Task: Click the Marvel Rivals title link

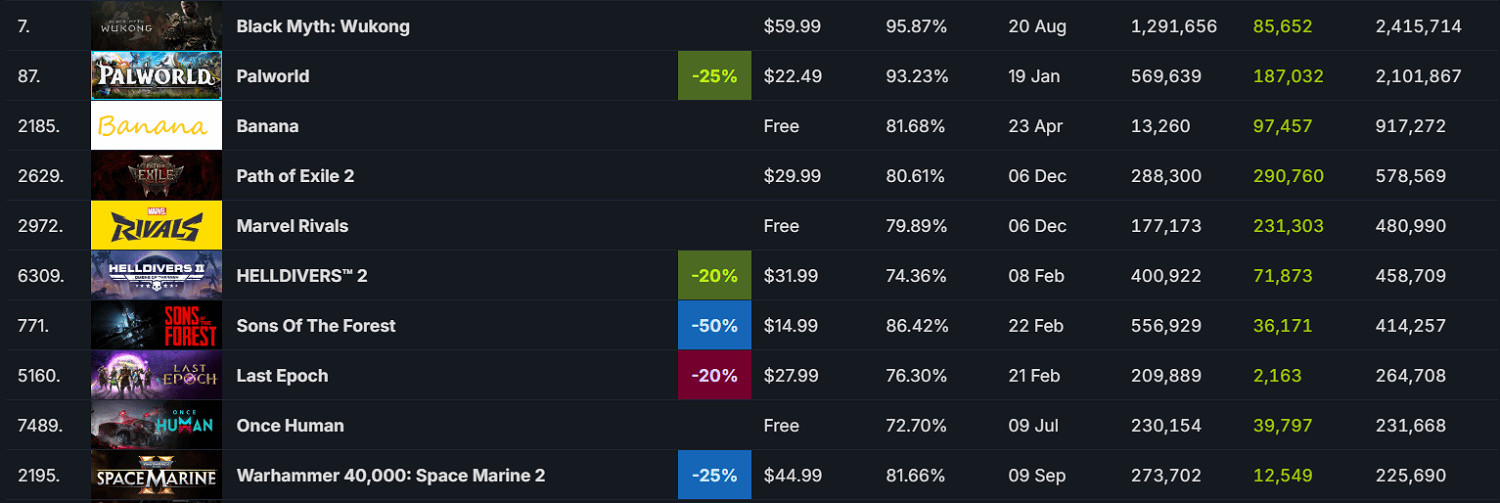Action: tap(292, 226)
